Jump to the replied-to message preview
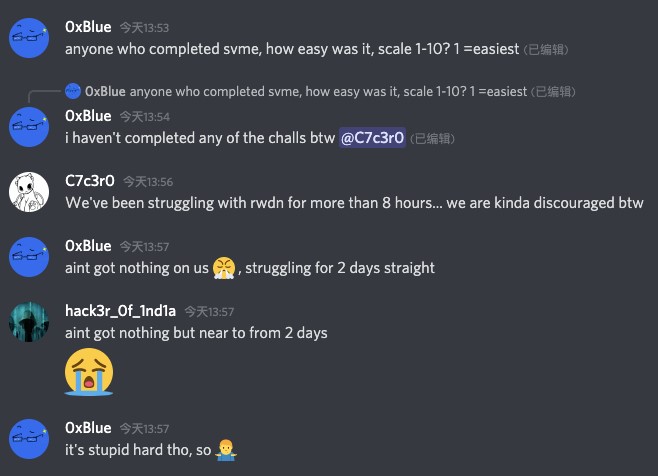This screenshot has width=658, height=476. pos(320,92)
